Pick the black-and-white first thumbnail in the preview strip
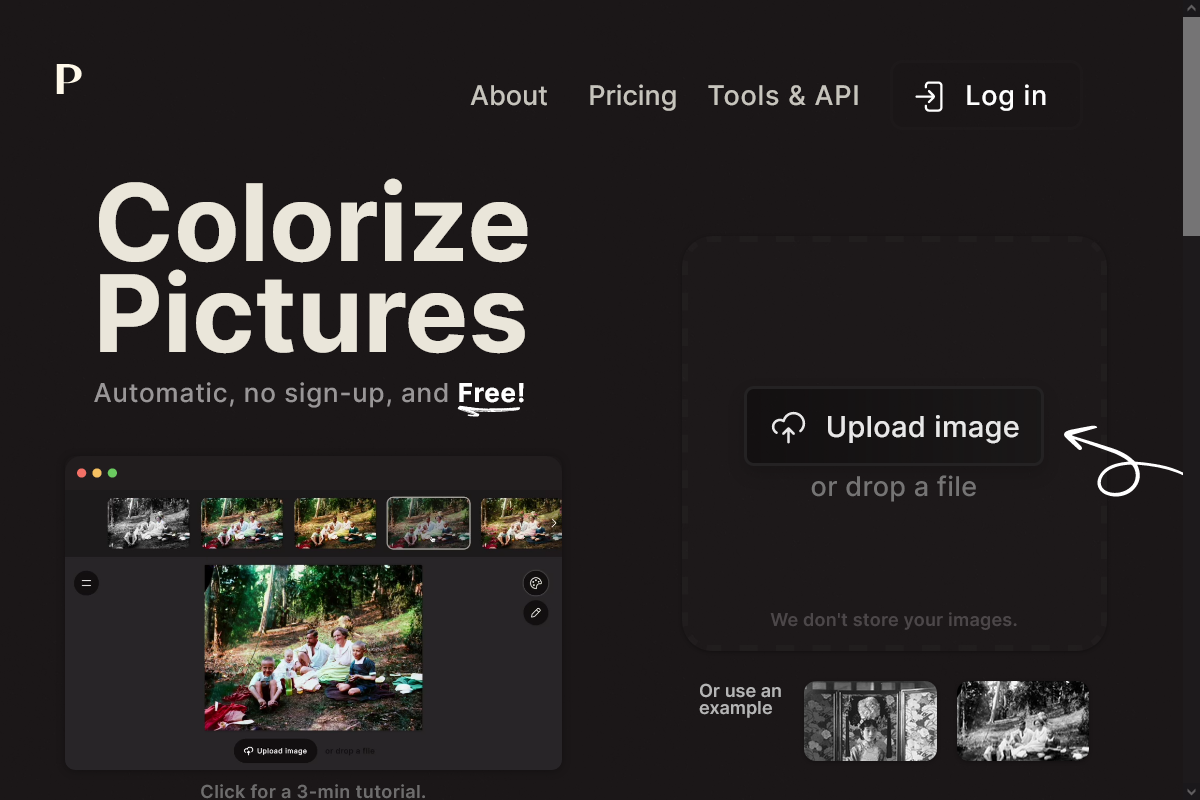The width and height of the screenshot is (1200, 800). click(x=148, y=523)
